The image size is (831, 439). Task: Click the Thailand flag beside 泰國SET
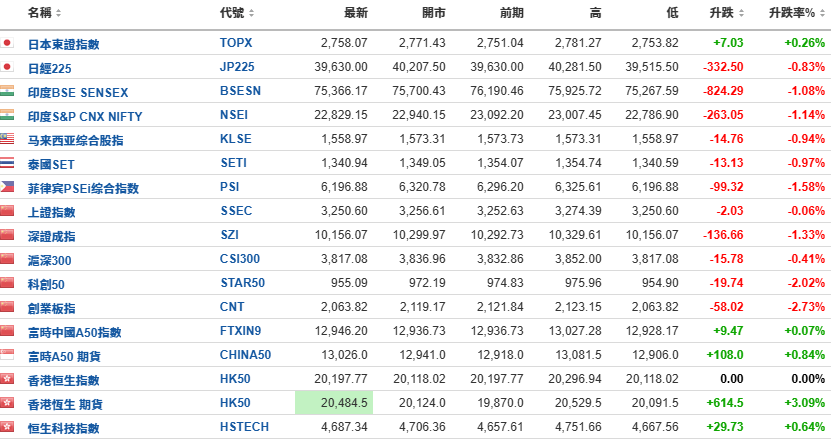click(7, 163)
